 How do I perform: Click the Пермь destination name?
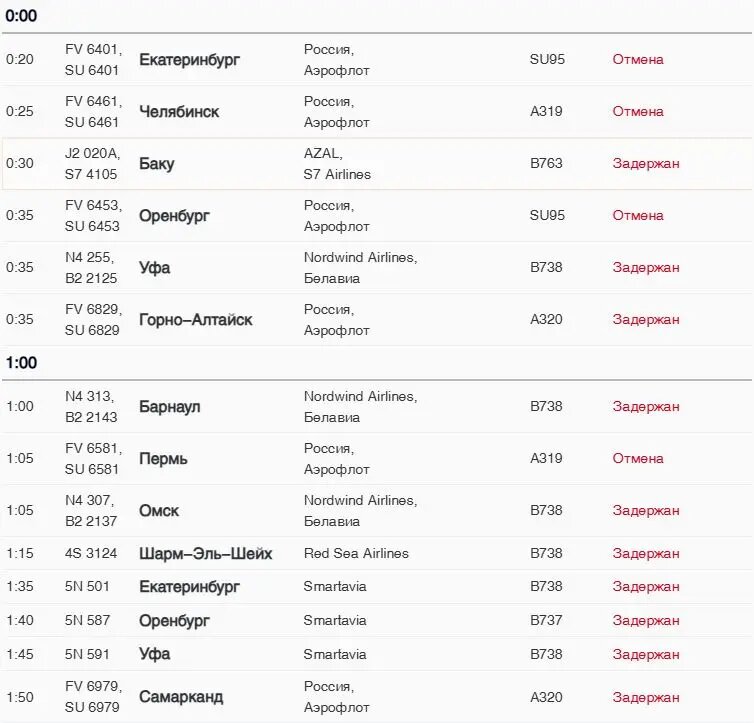pos(163,459)
